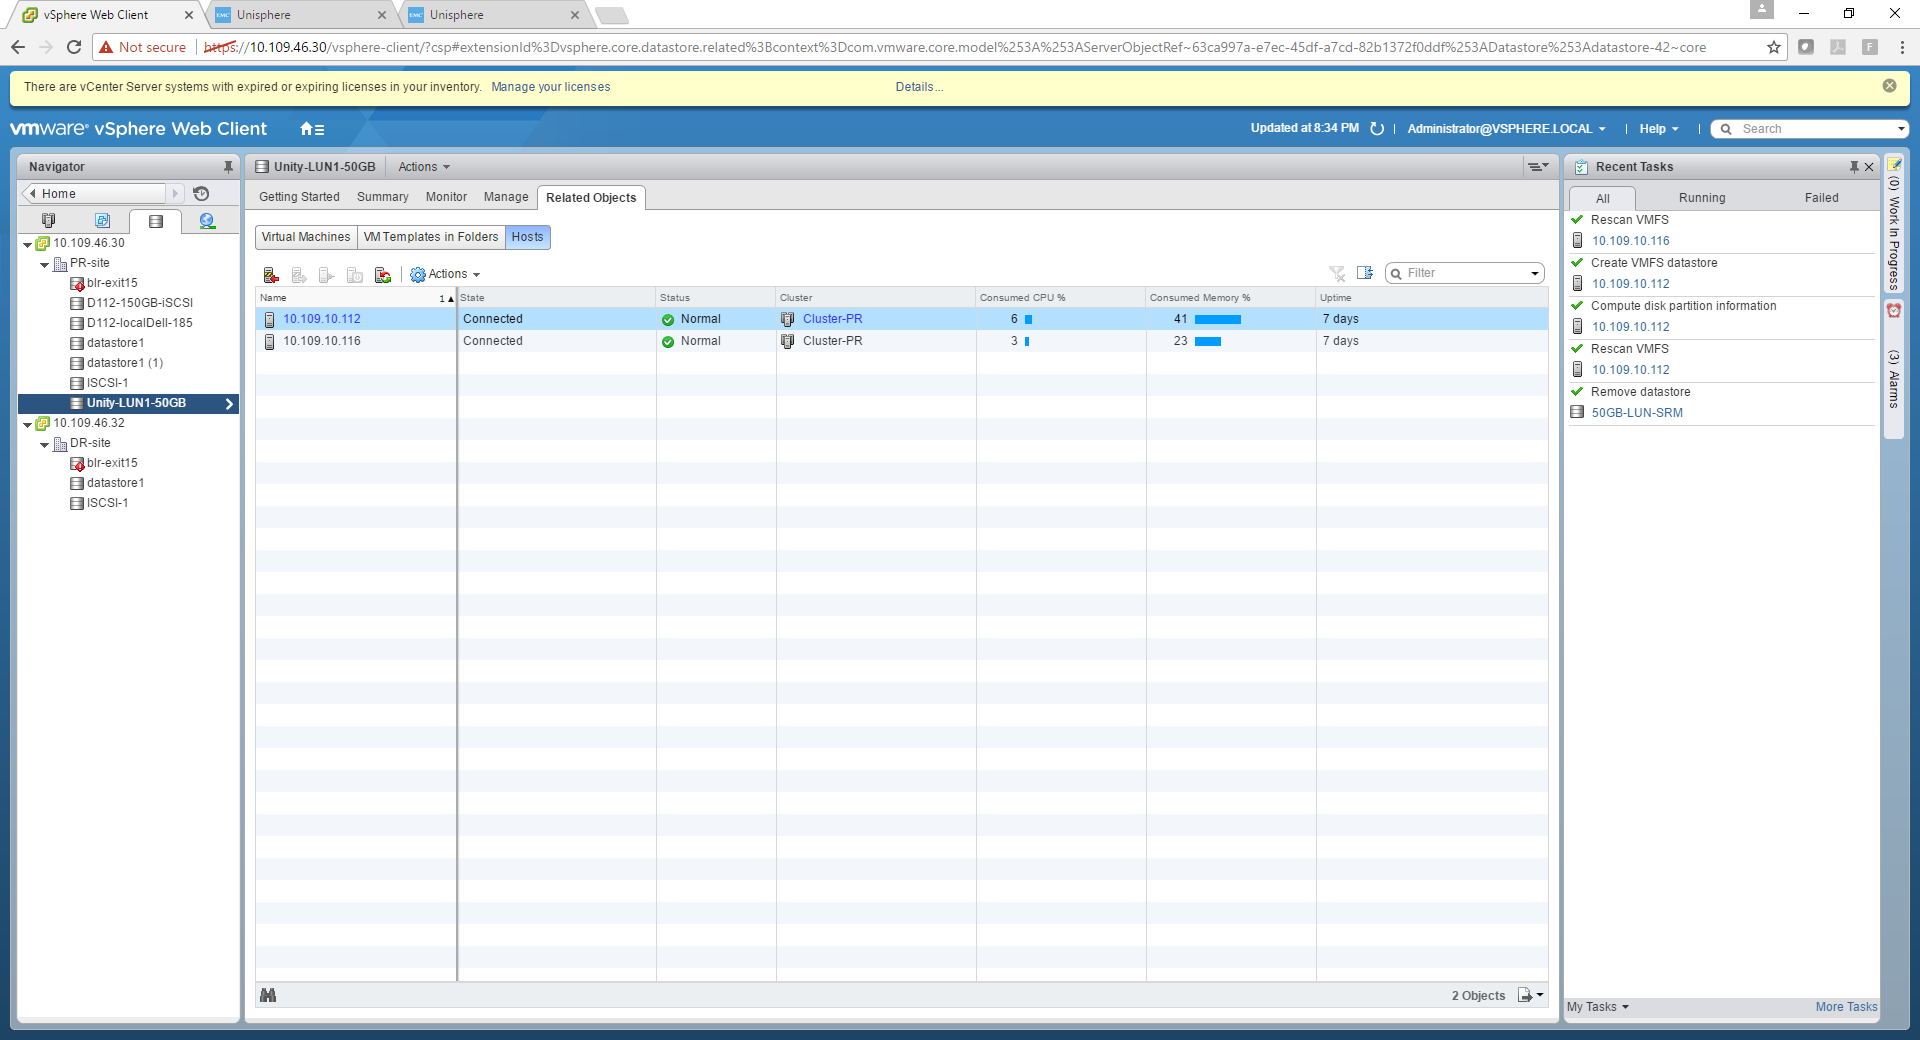
Task: Go to vSphere home via house icon
Action: 312,129
